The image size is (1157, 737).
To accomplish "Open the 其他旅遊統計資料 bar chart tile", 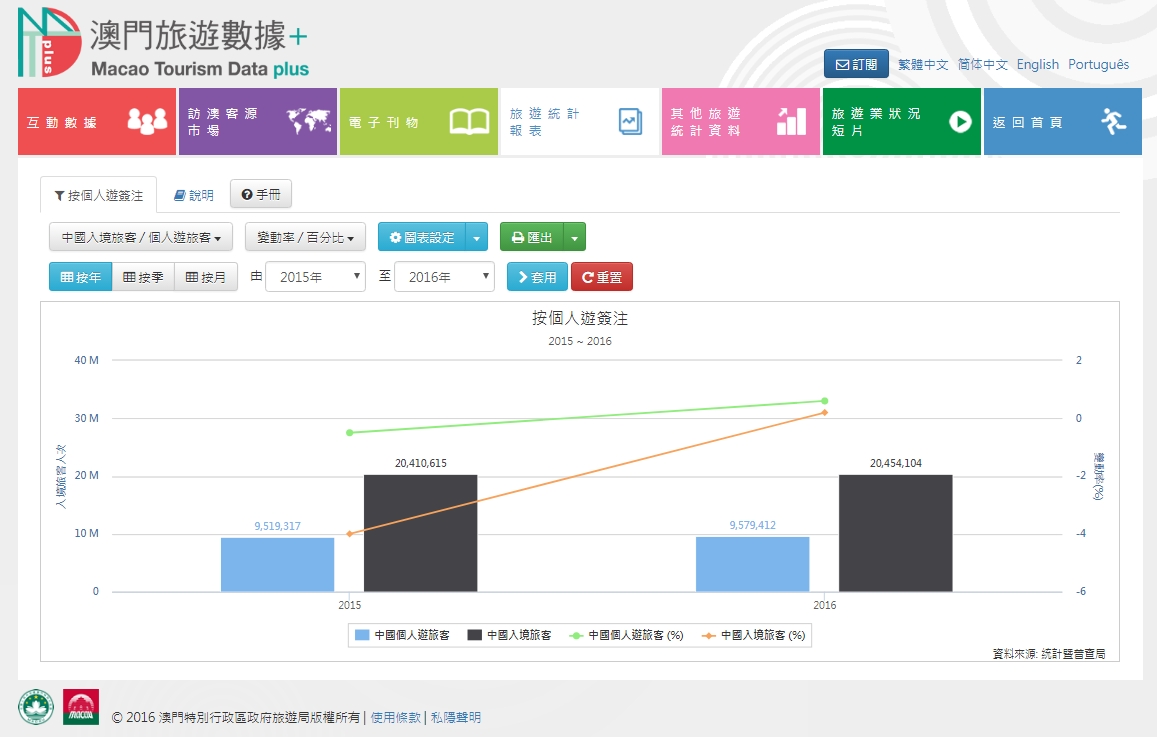I will click(740, 122).
